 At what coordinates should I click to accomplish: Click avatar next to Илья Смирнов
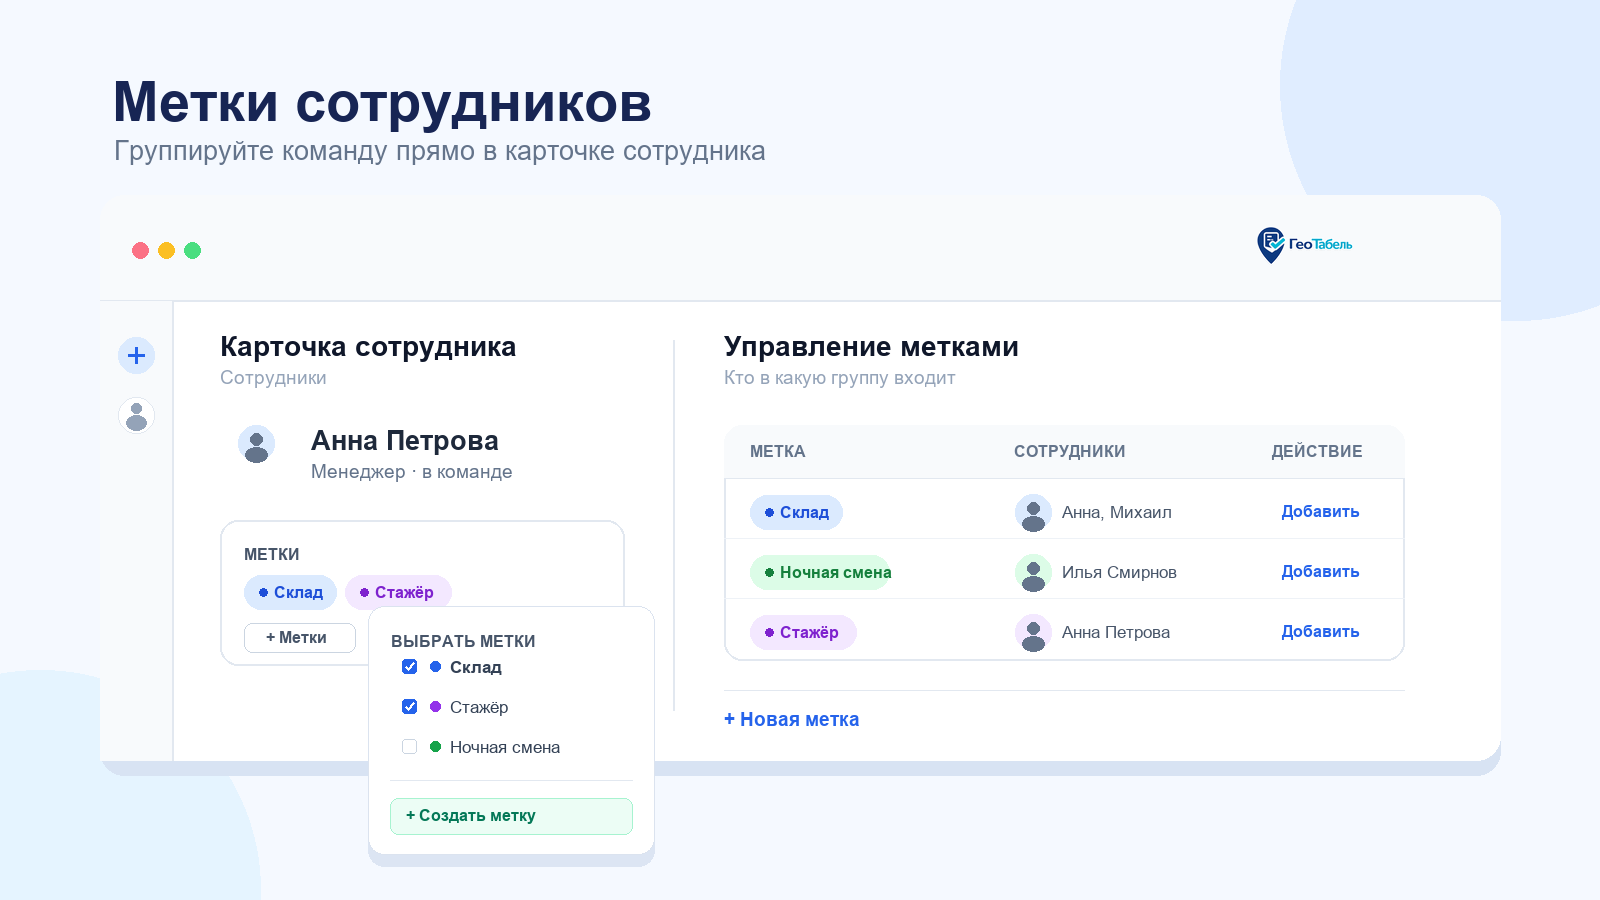1033,573
